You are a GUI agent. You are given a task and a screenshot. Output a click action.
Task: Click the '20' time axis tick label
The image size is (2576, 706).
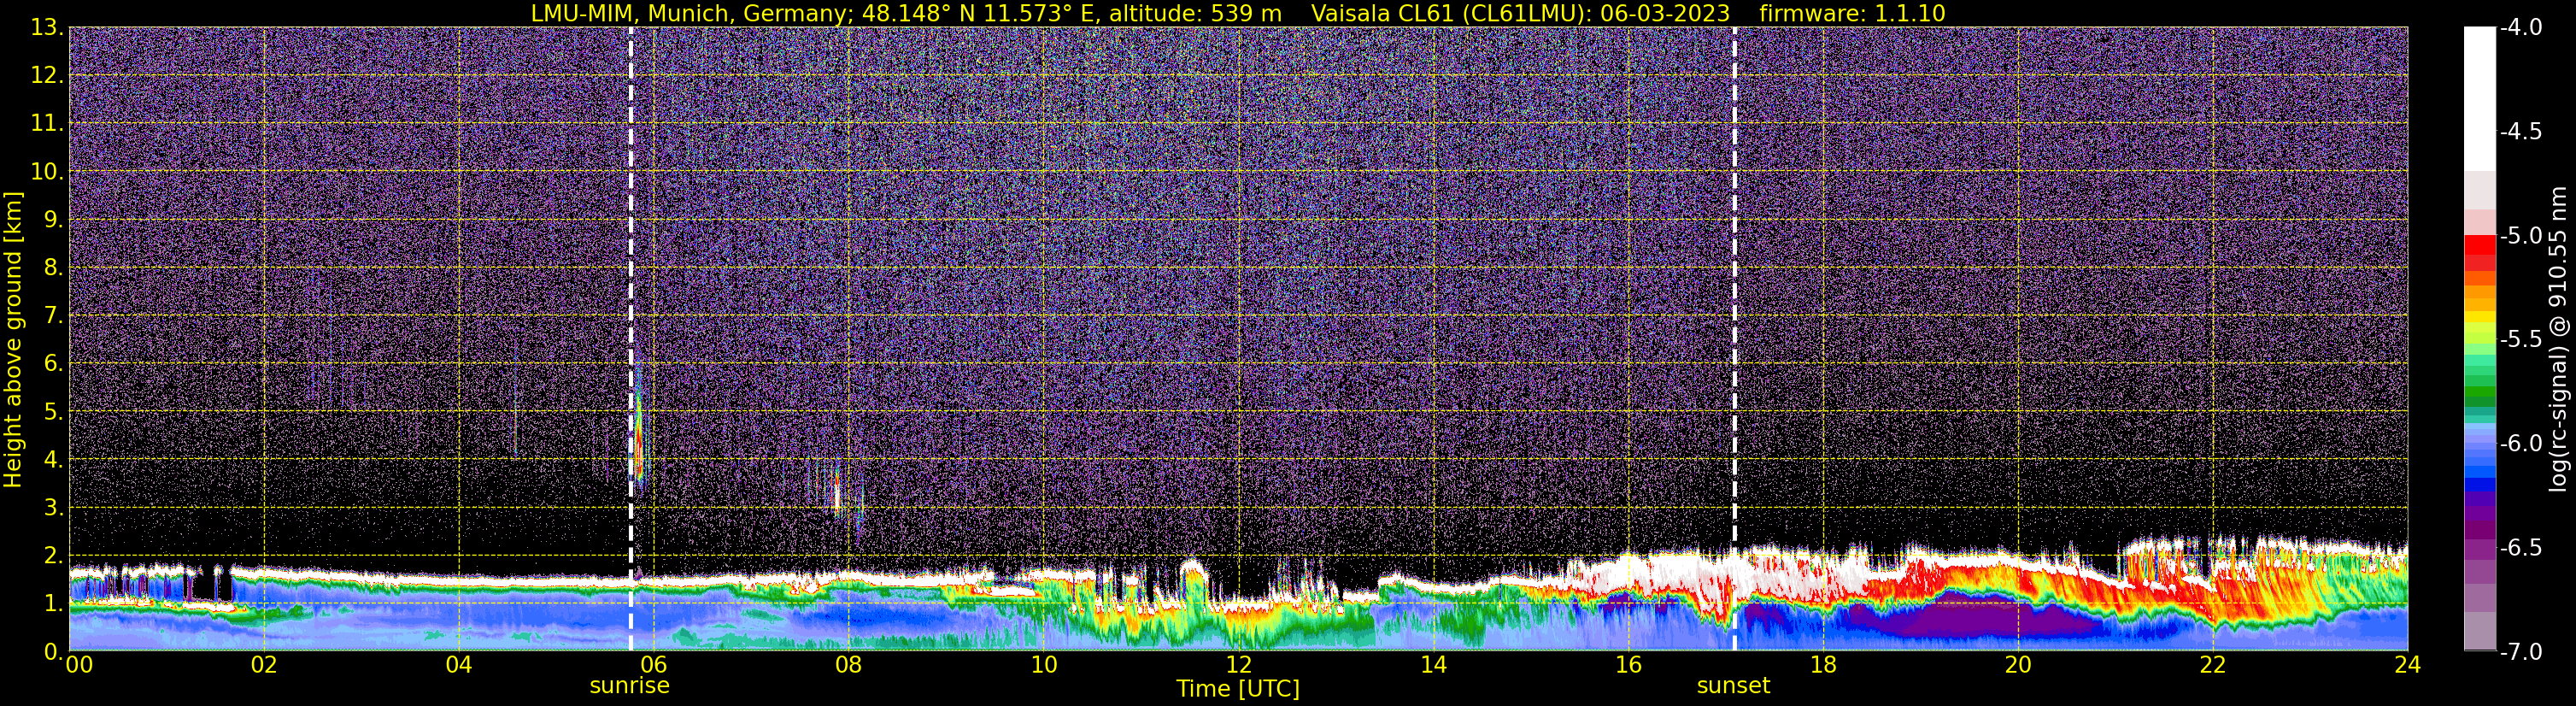2018,665
